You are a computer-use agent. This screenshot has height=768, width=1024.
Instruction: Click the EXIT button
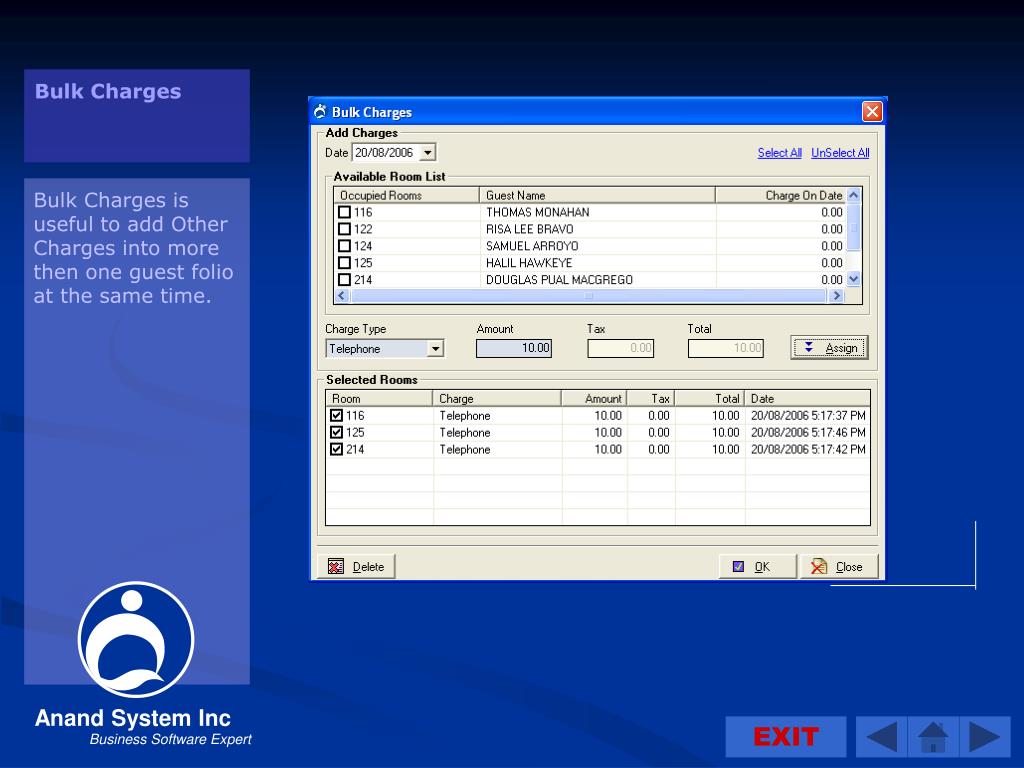[786, 737]
